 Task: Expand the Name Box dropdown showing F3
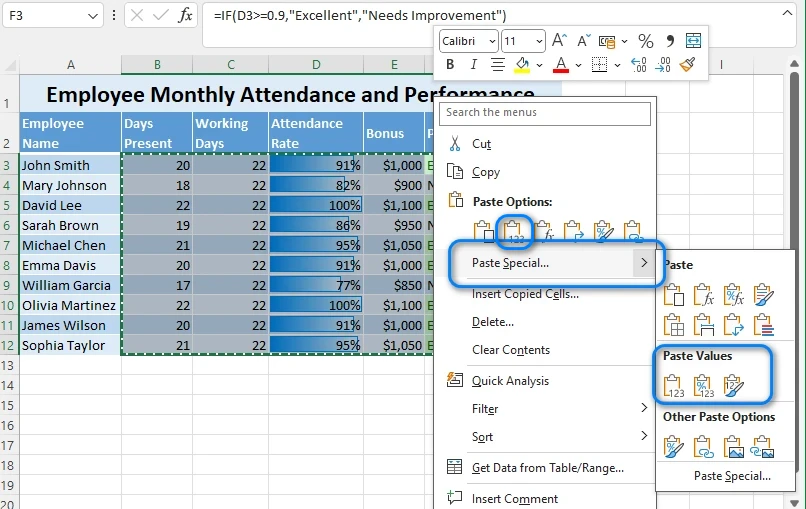click(x=92, y=15)
